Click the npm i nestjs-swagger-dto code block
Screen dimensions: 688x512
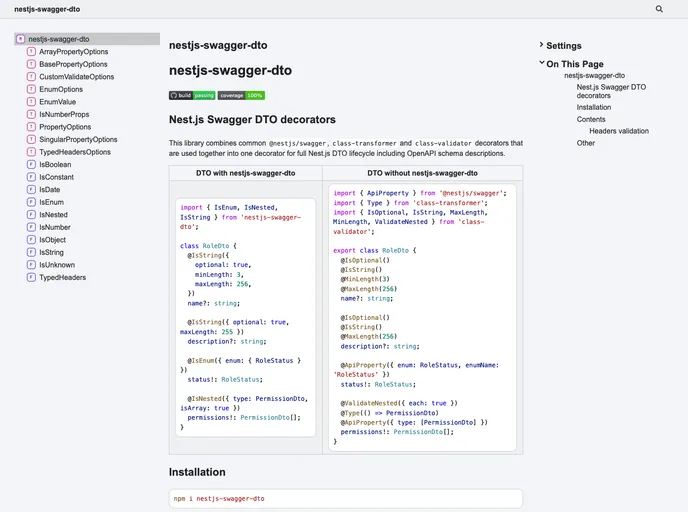[x=346, y=499]
